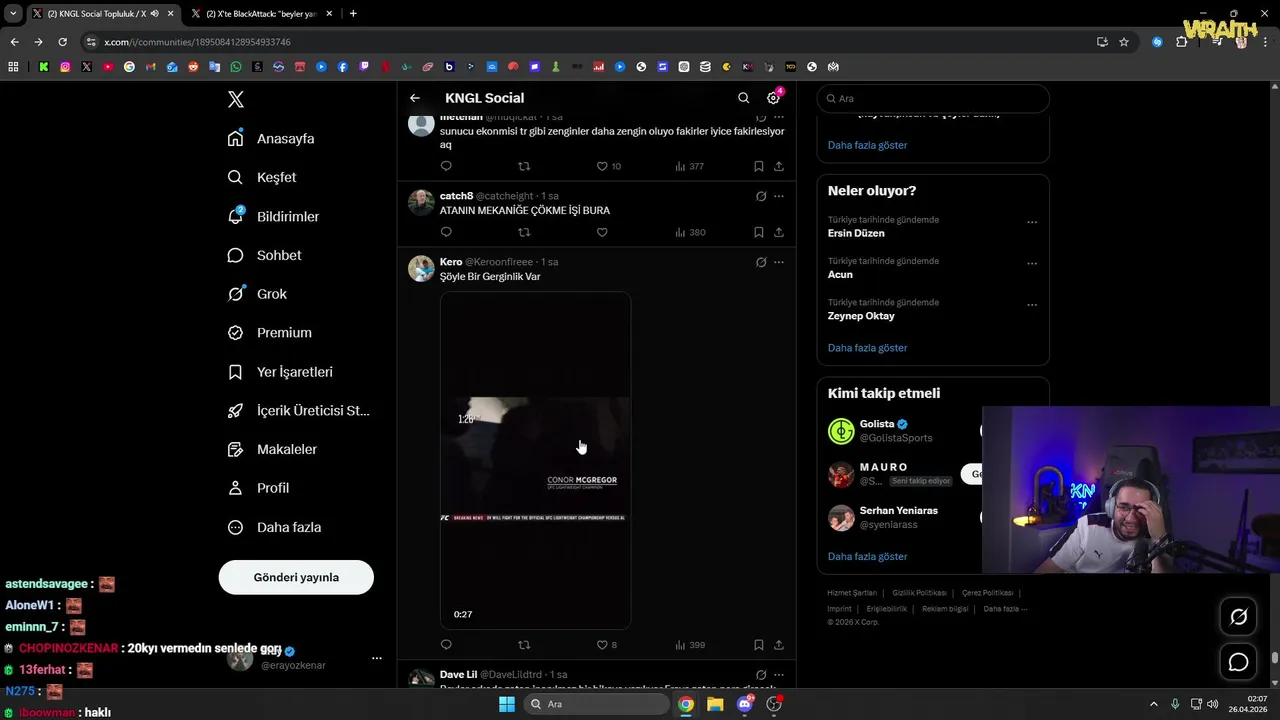The height and width of the screenshot is (720, 1280).
Task: Bookmark Kero's video post
Action: pos(758,645)
